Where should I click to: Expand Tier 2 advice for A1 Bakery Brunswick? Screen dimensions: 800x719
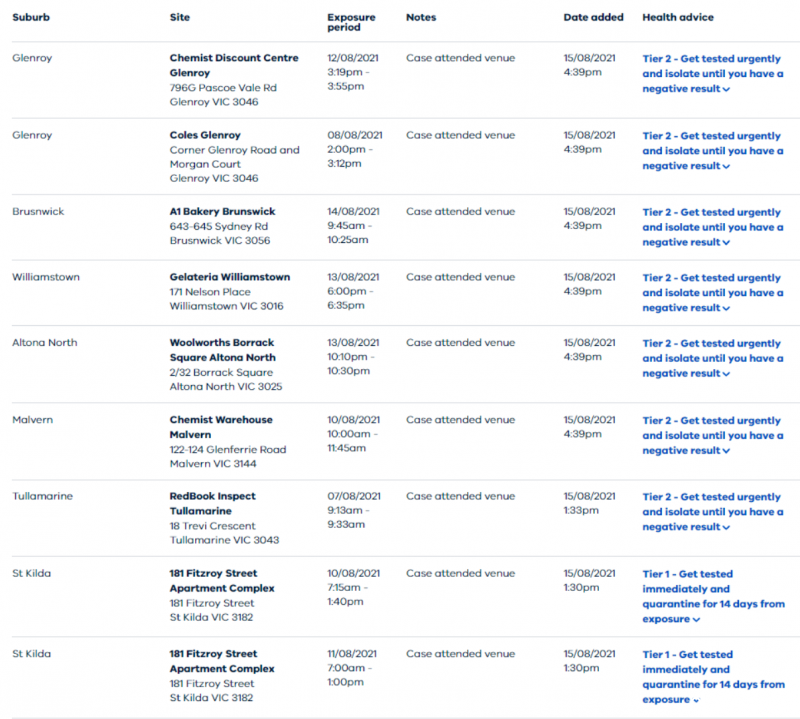pos(713,228)
